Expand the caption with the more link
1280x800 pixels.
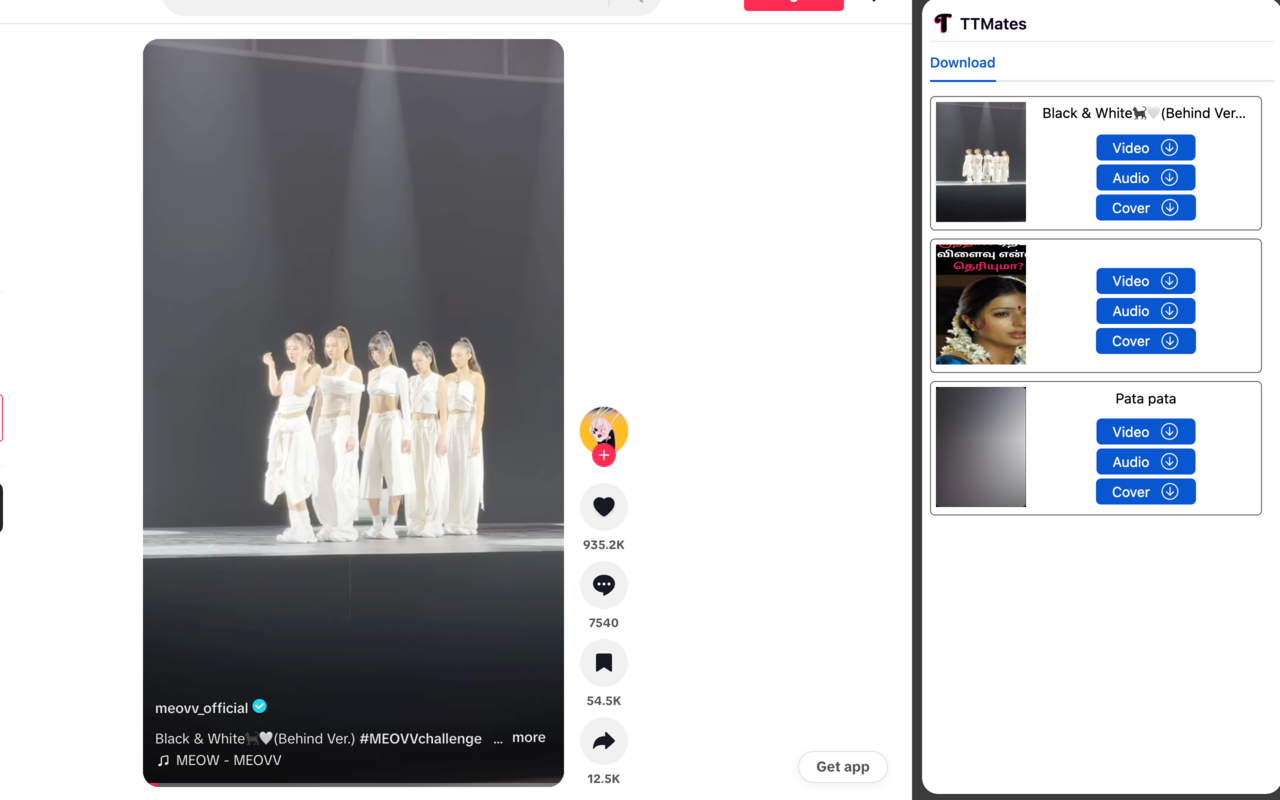pyautogui.click(x=528, y=737)
